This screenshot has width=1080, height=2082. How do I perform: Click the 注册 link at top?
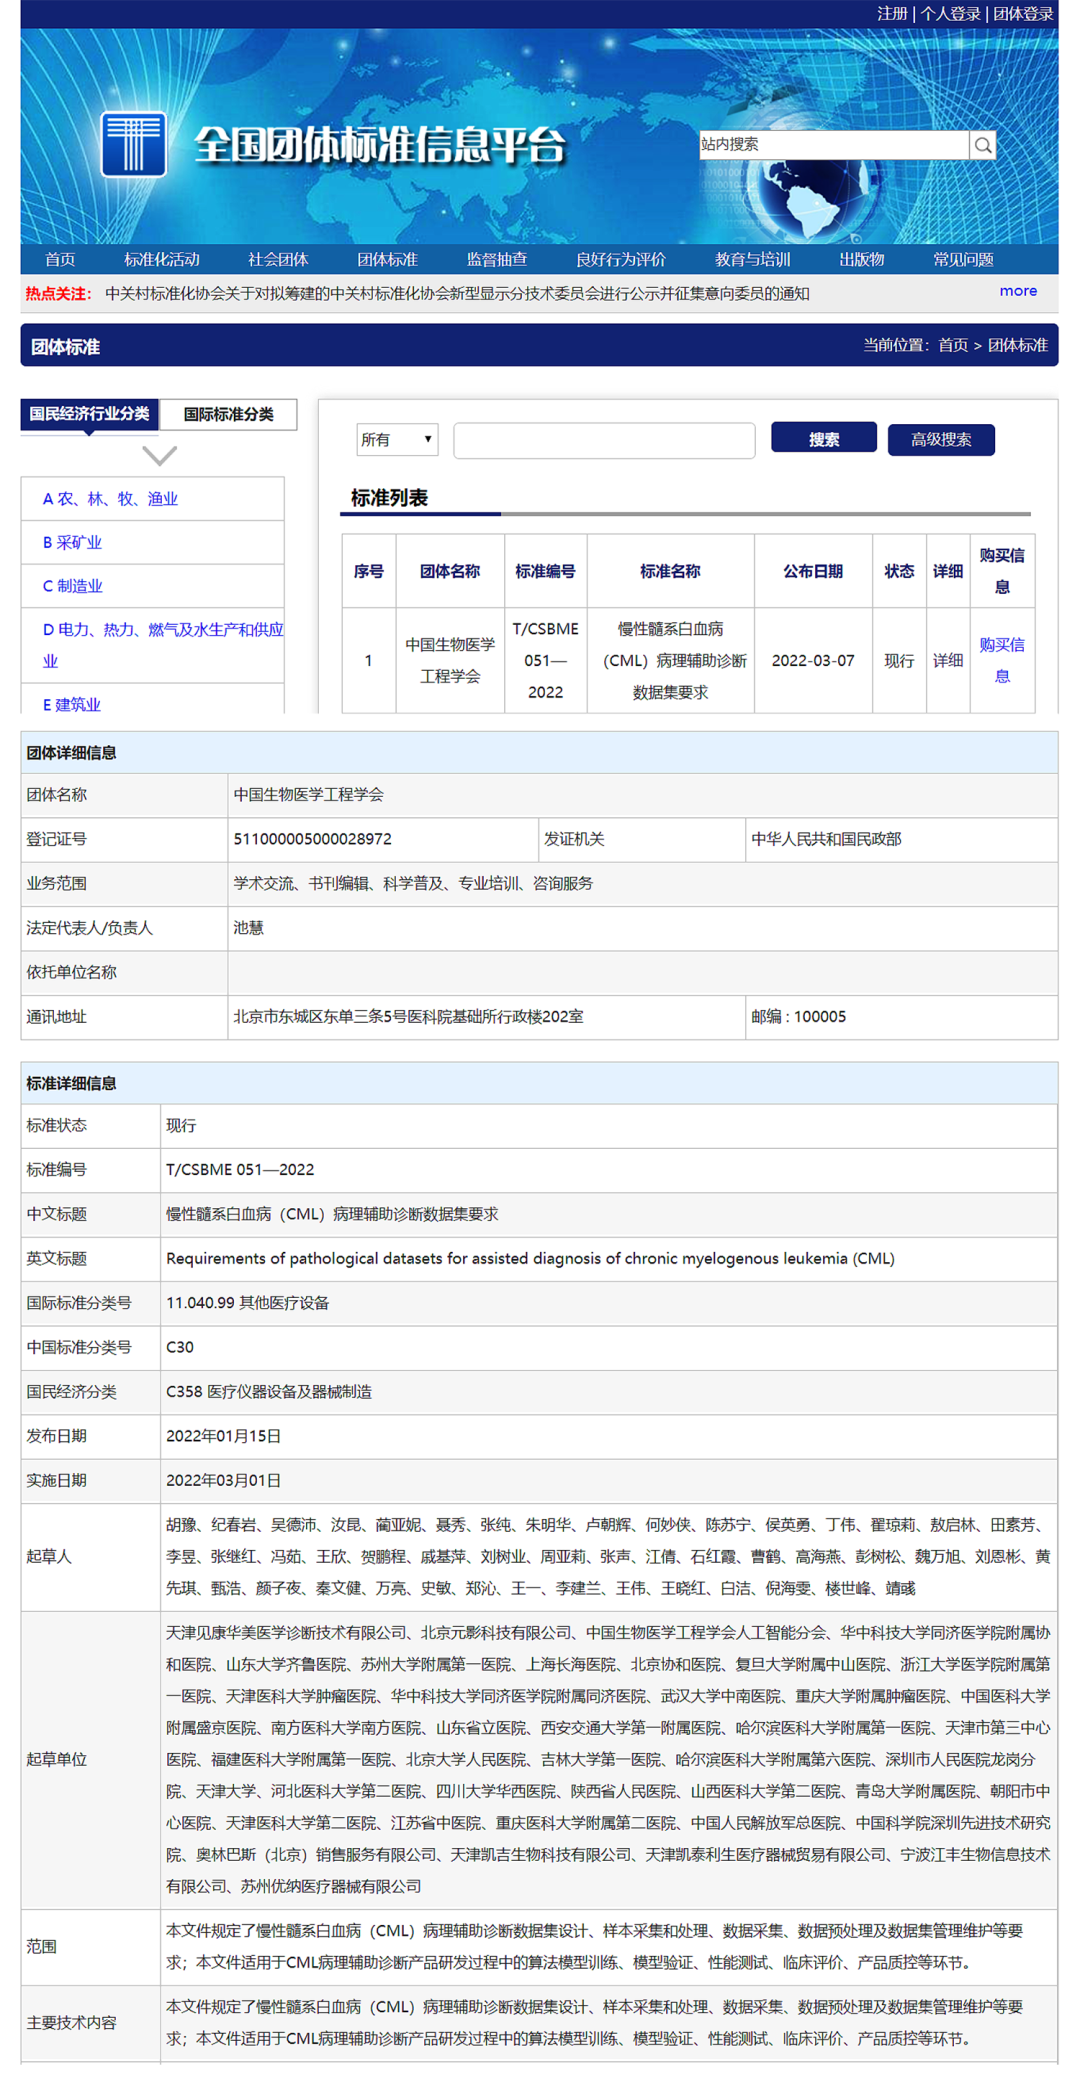(891, 14)
